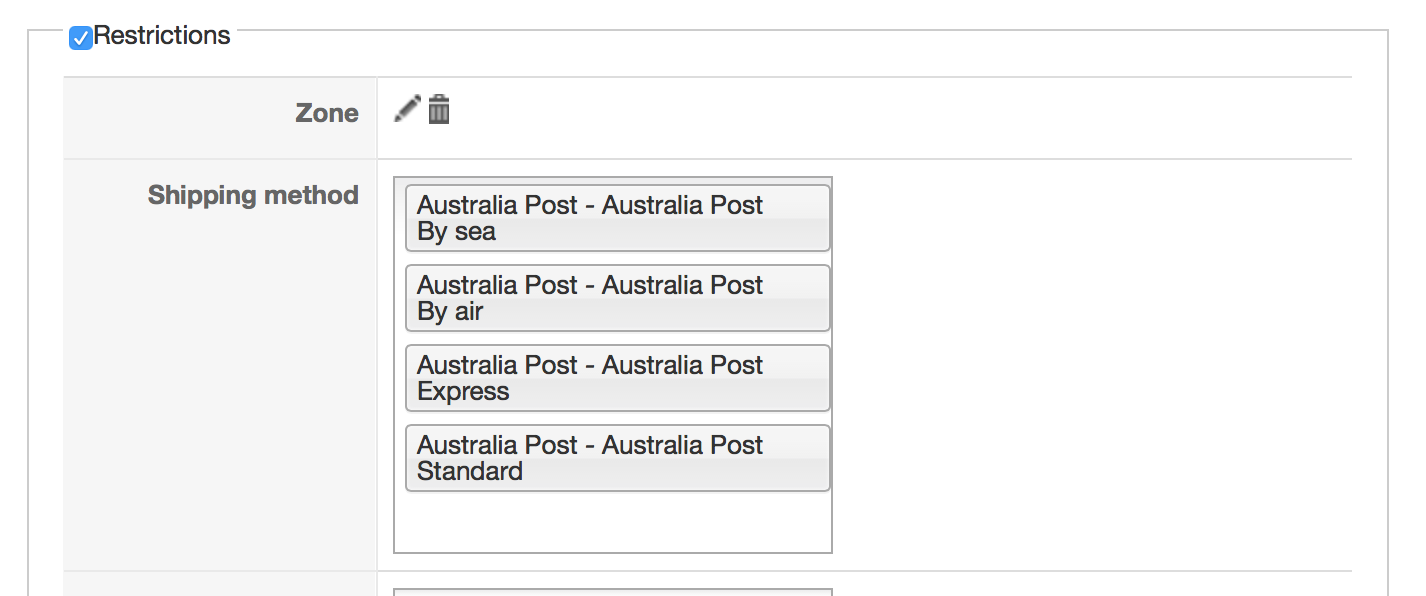Click the Zone field label
Viewport: 1426px width, 596px height.
point(327,113)
